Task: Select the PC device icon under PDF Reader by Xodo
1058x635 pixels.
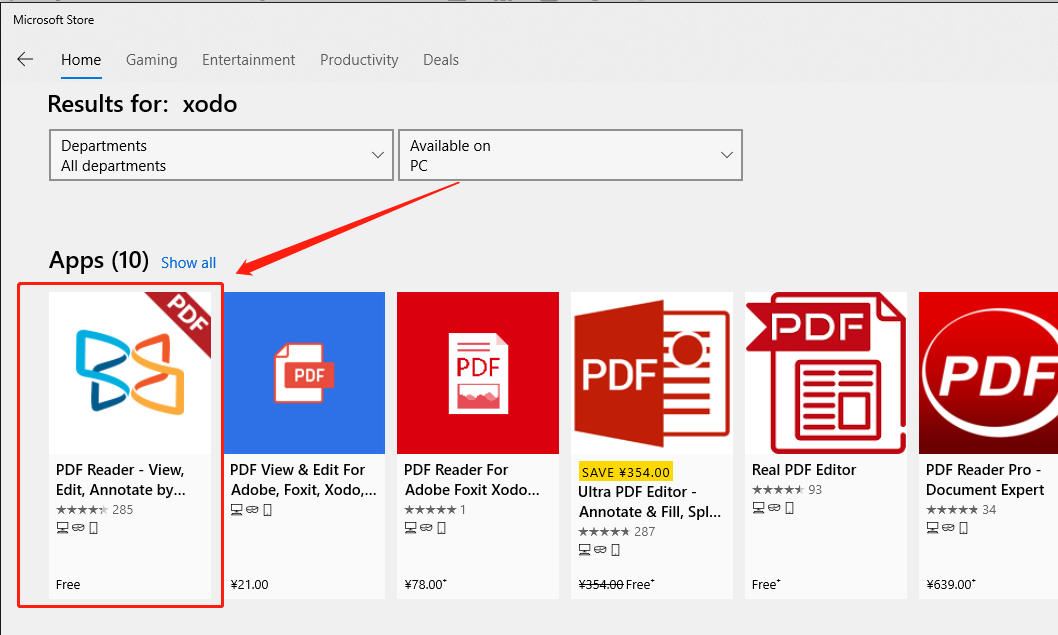Action: pyautogui.click(x=61, y=527)
